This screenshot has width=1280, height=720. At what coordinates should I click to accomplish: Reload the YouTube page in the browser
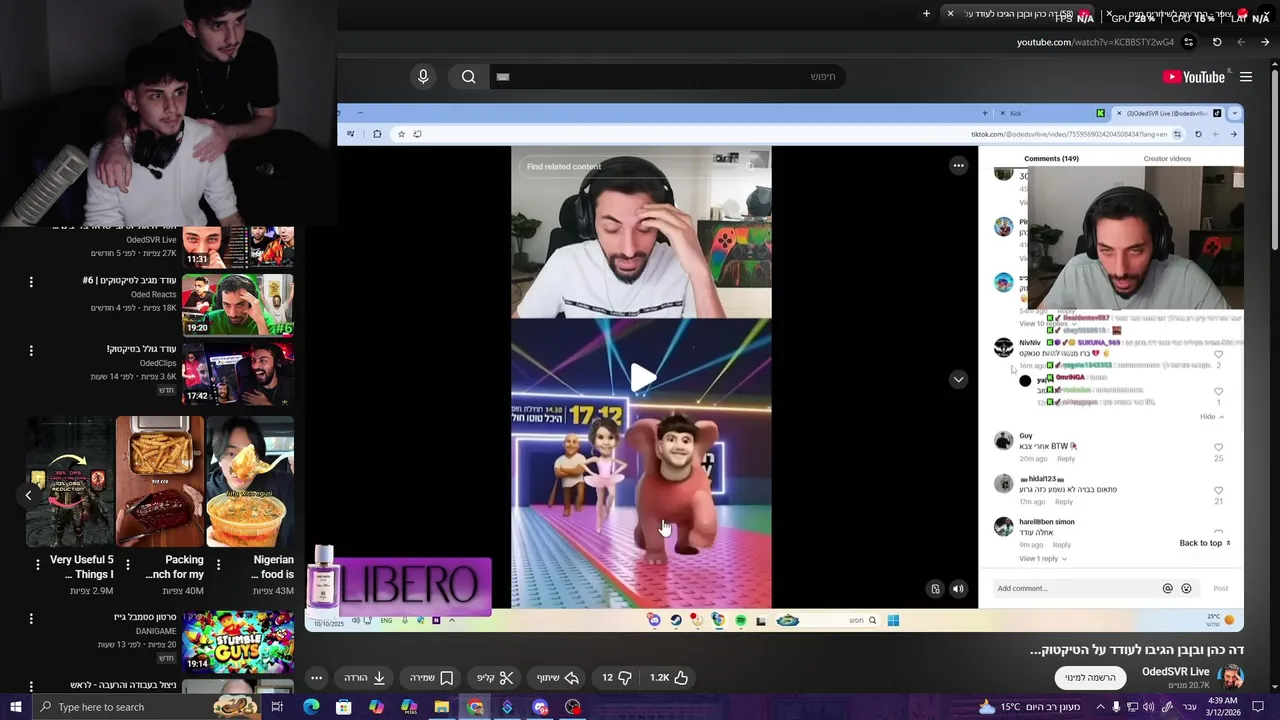1217,42
